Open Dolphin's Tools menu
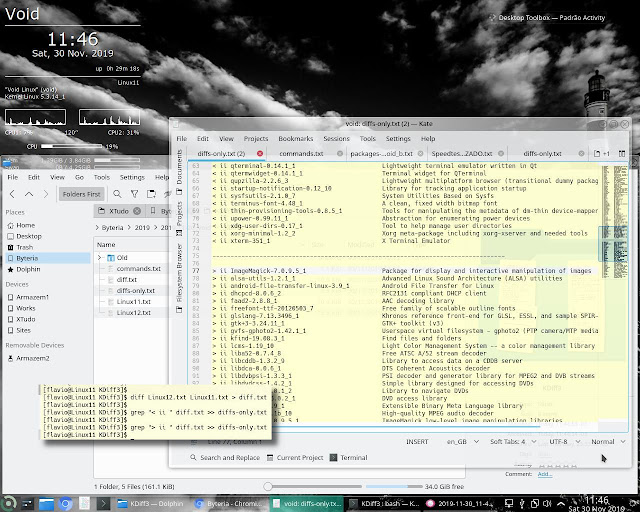 (102, 177)
